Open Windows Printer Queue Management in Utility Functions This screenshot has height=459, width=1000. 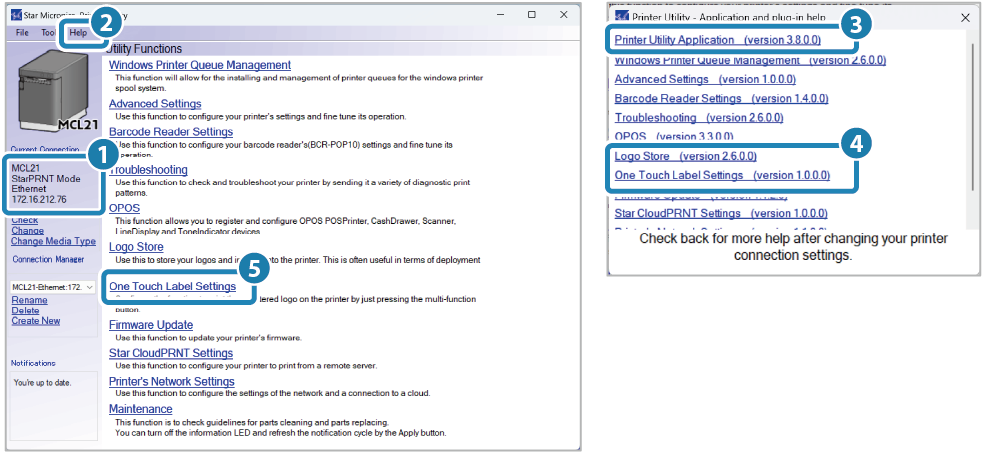pyautogui.click(x=200, y=65)
